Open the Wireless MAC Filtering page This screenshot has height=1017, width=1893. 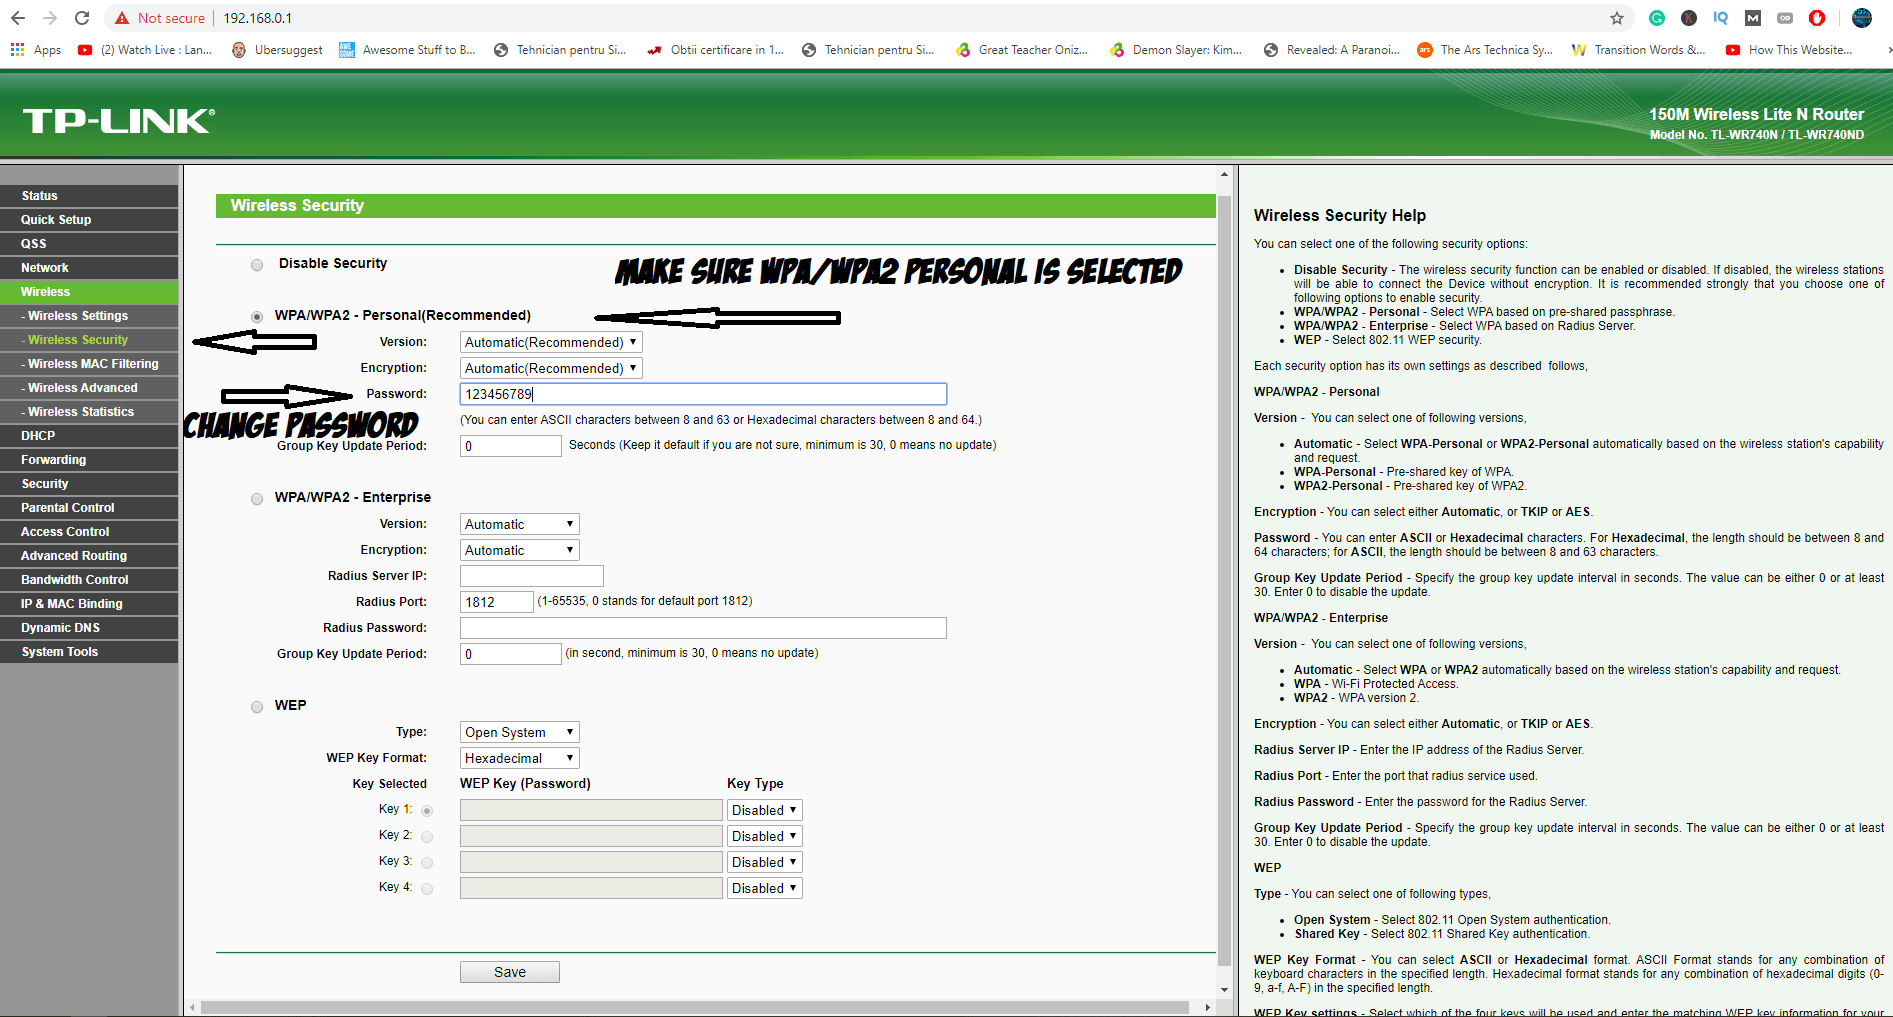click(x=89, y=363)
